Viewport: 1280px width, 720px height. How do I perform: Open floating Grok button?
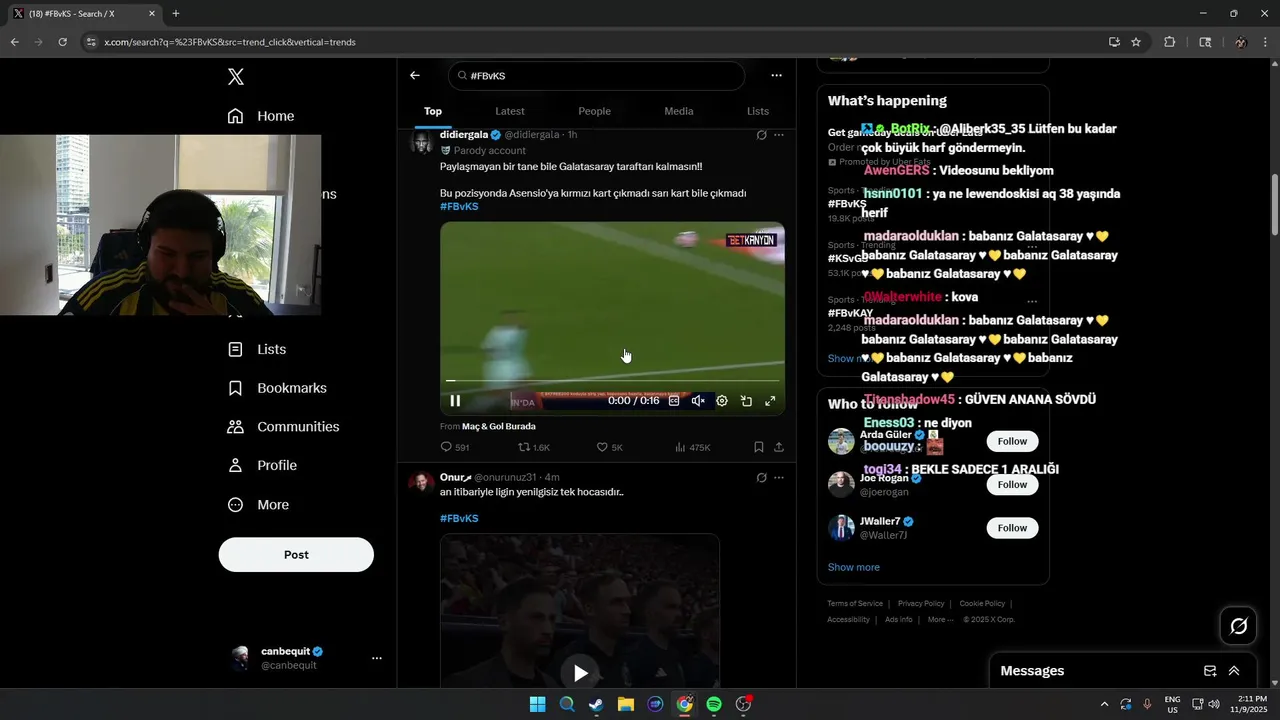click(x=1238, y=626)
